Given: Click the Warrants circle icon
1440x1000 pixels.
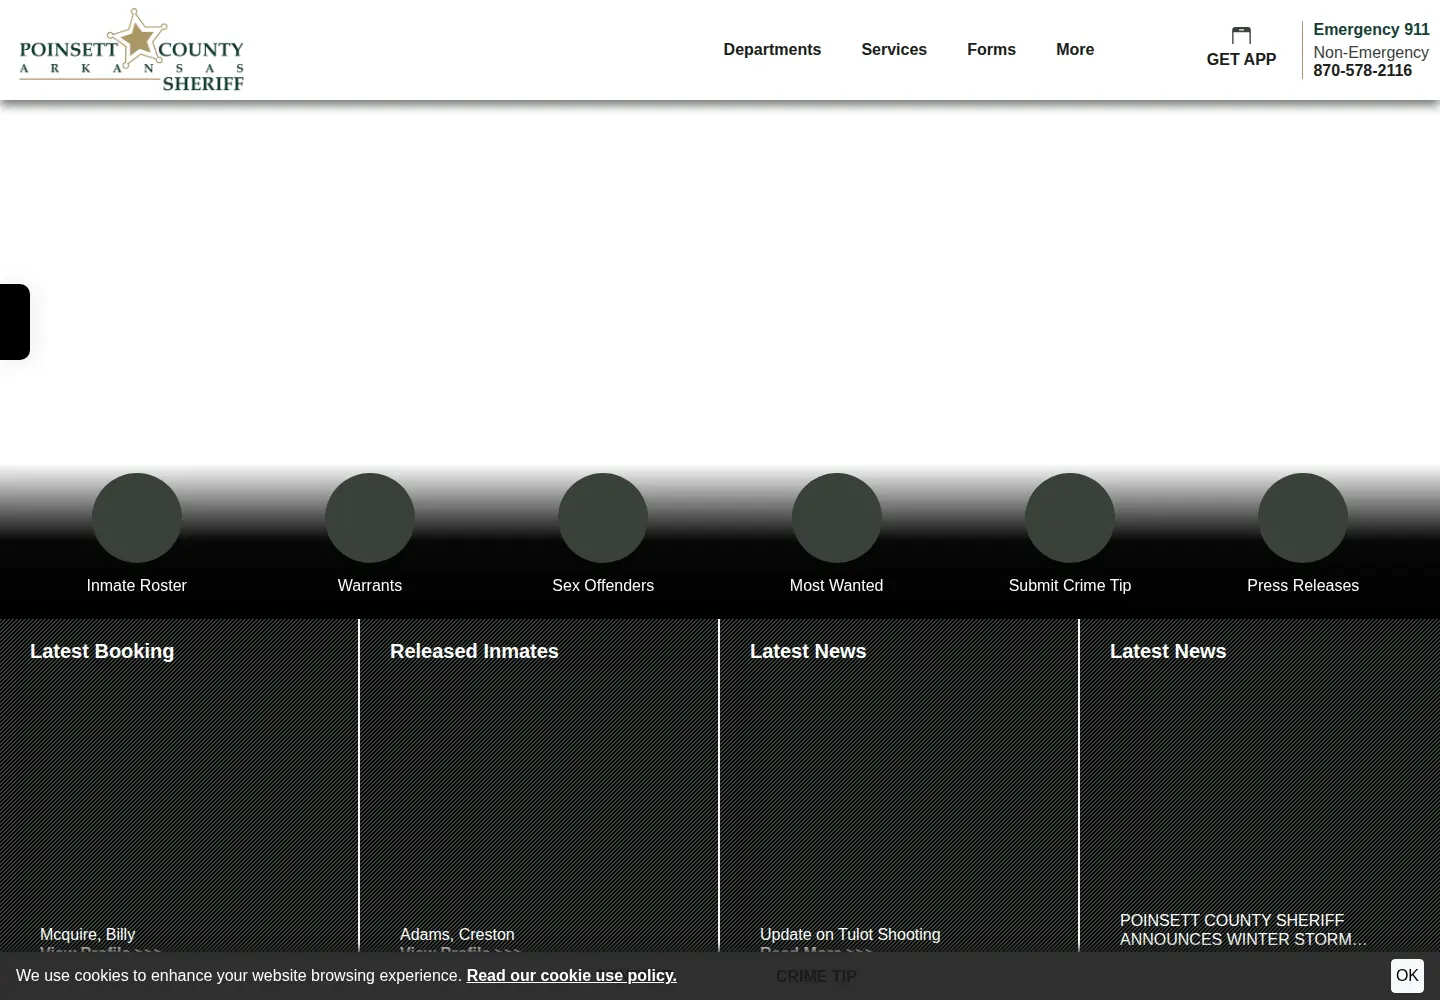Looking at the screenshot, I should coord(370,518).
